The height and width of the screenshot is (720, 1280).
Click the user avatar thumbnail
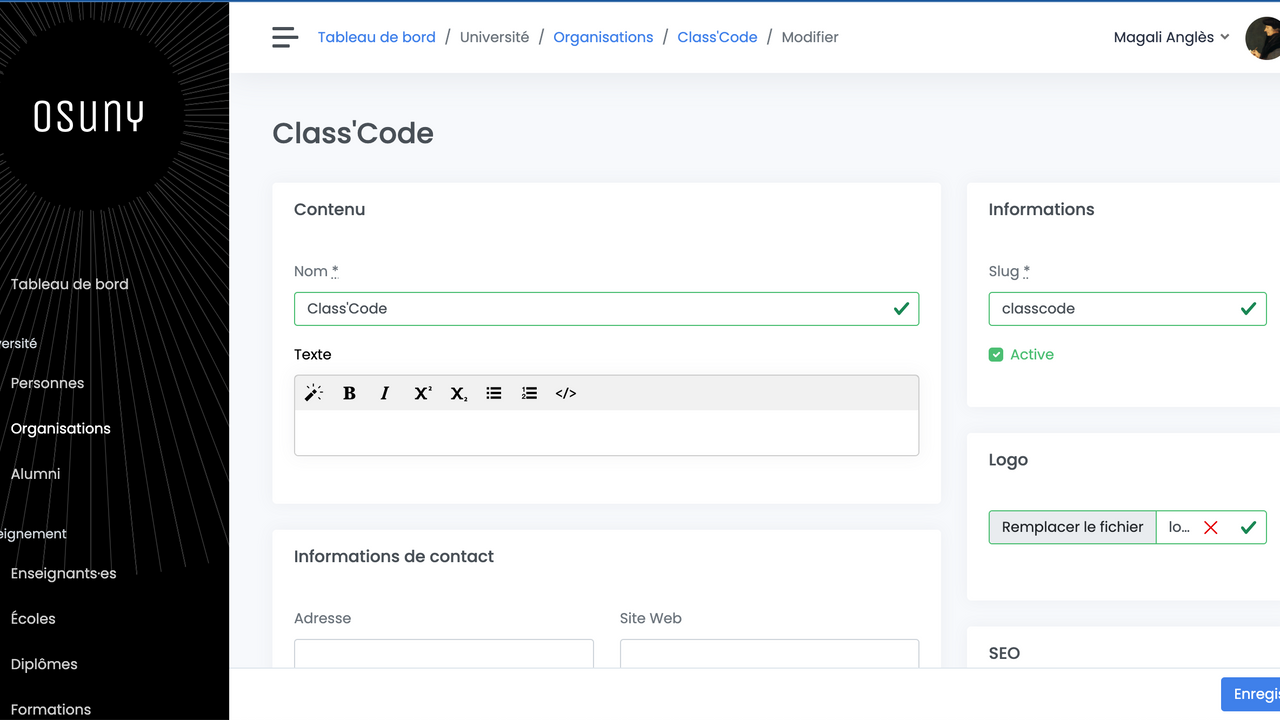[x=1262, y=38]
